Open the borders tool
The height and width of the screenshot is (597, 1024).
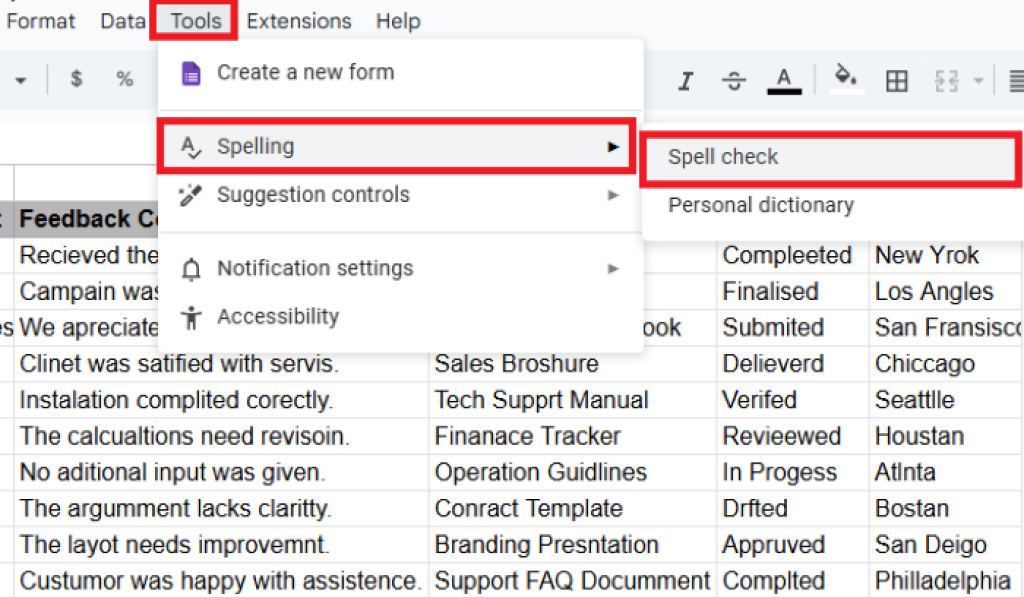click(897, 81)
